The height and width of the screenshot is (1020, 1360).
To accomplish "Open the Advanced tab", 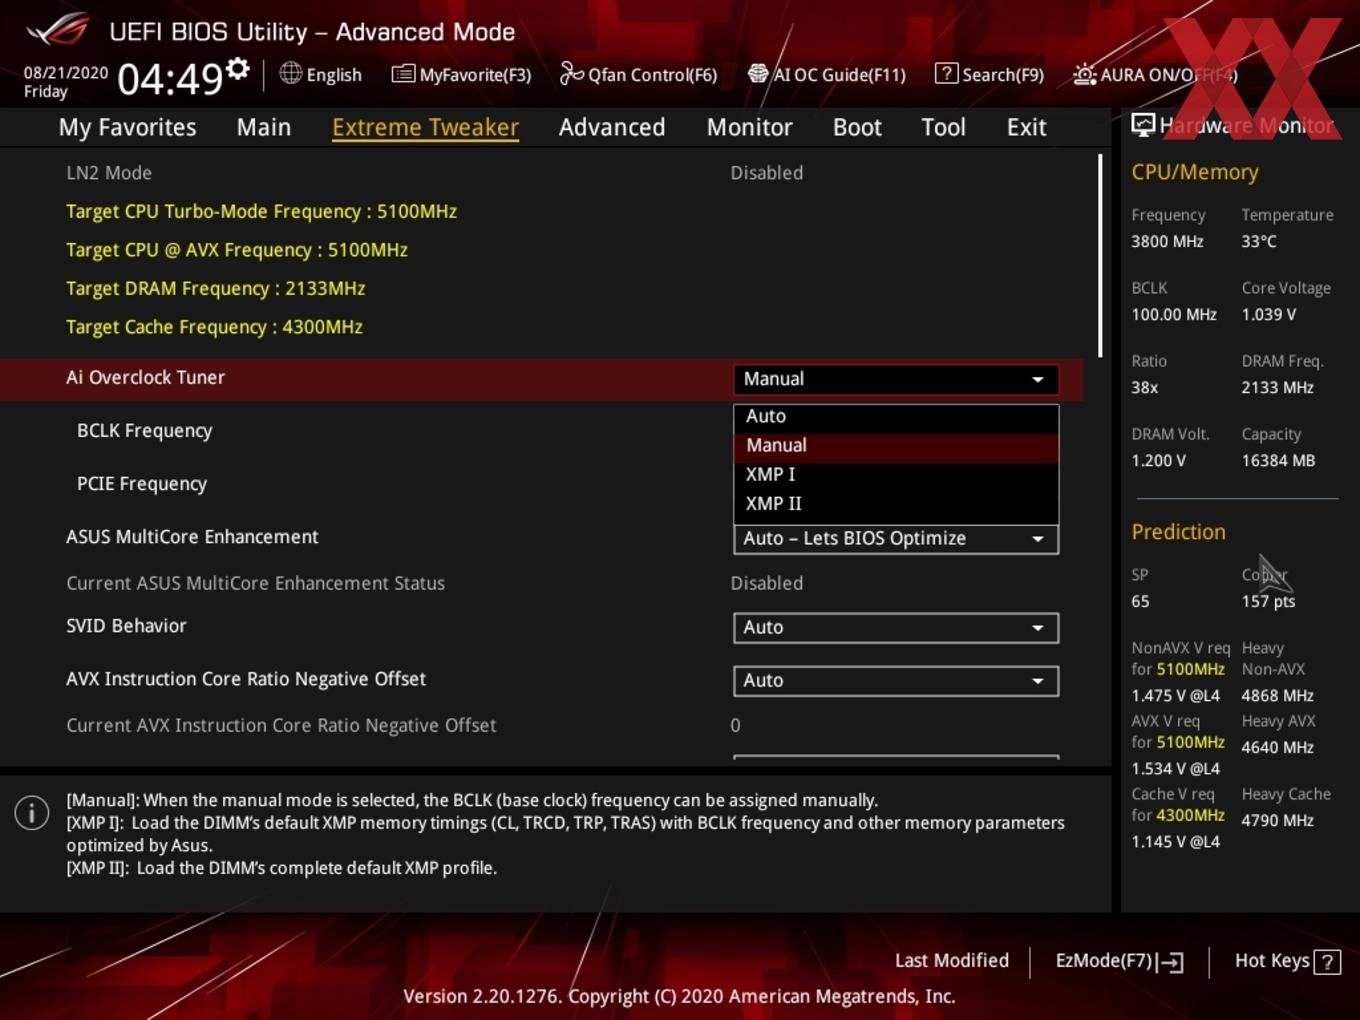I will 612,127.
